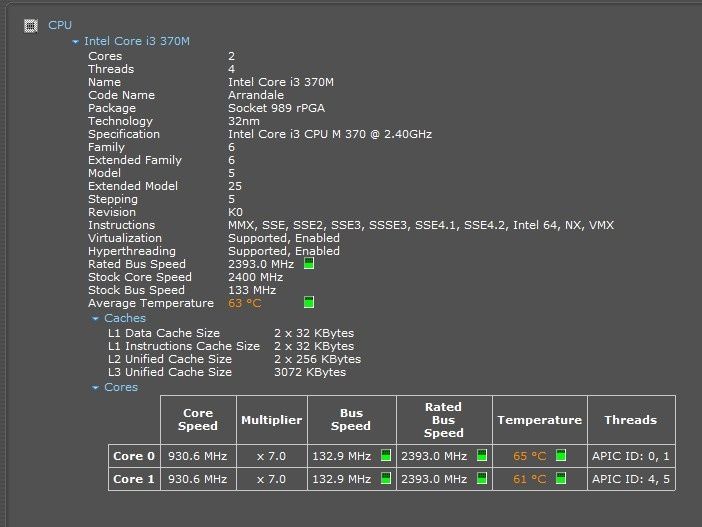Click the Caches heading label

[125, 318]
